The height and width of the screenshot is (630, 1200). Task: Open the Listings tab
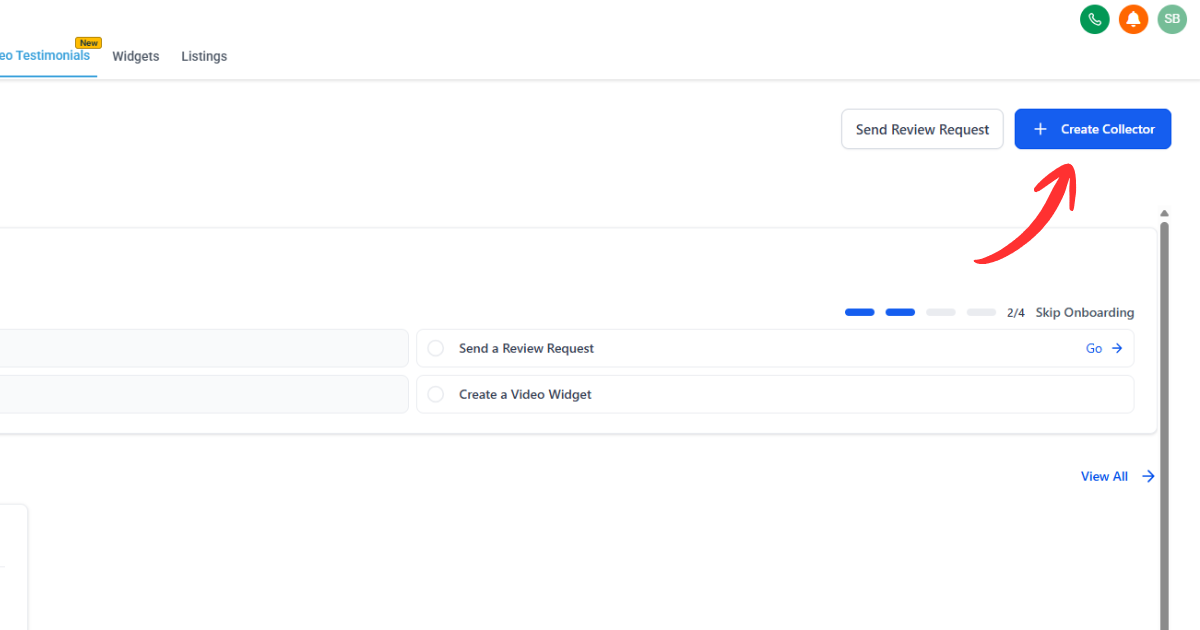click(204, 57)
